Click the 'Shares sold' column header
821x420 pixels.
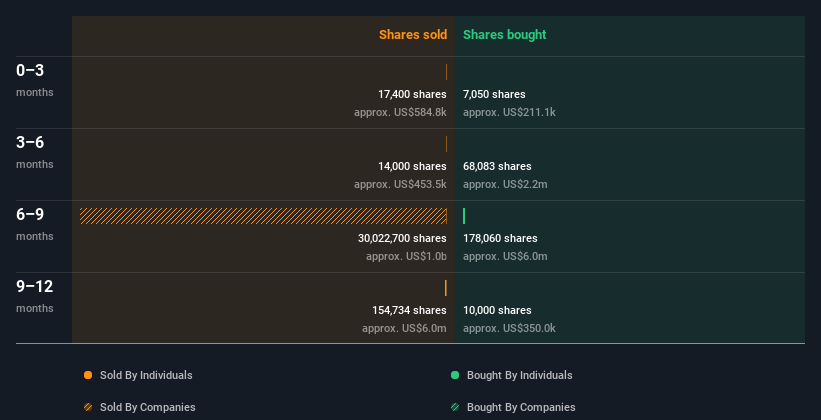pyautogui.click(x=413, y=35)
